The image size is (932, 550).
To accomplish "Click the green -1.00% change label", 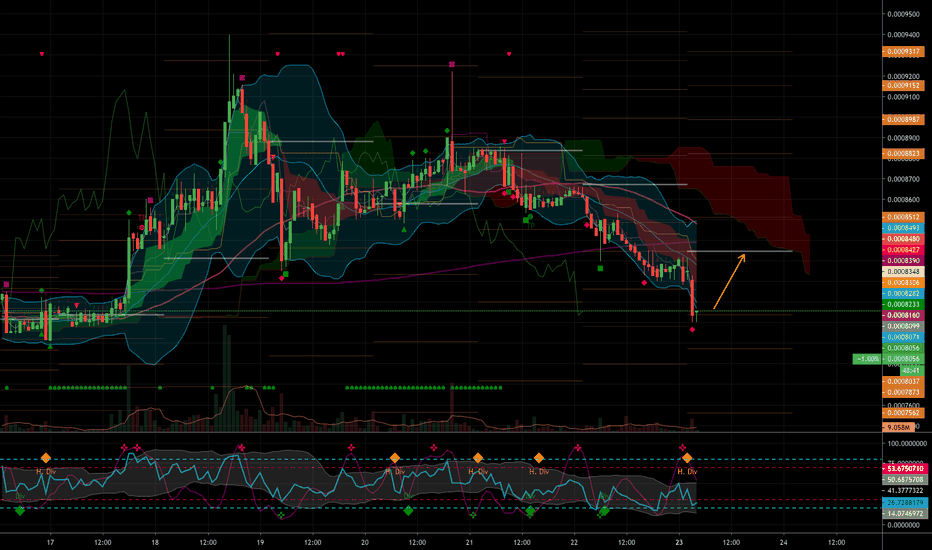I will pos(867,359).
